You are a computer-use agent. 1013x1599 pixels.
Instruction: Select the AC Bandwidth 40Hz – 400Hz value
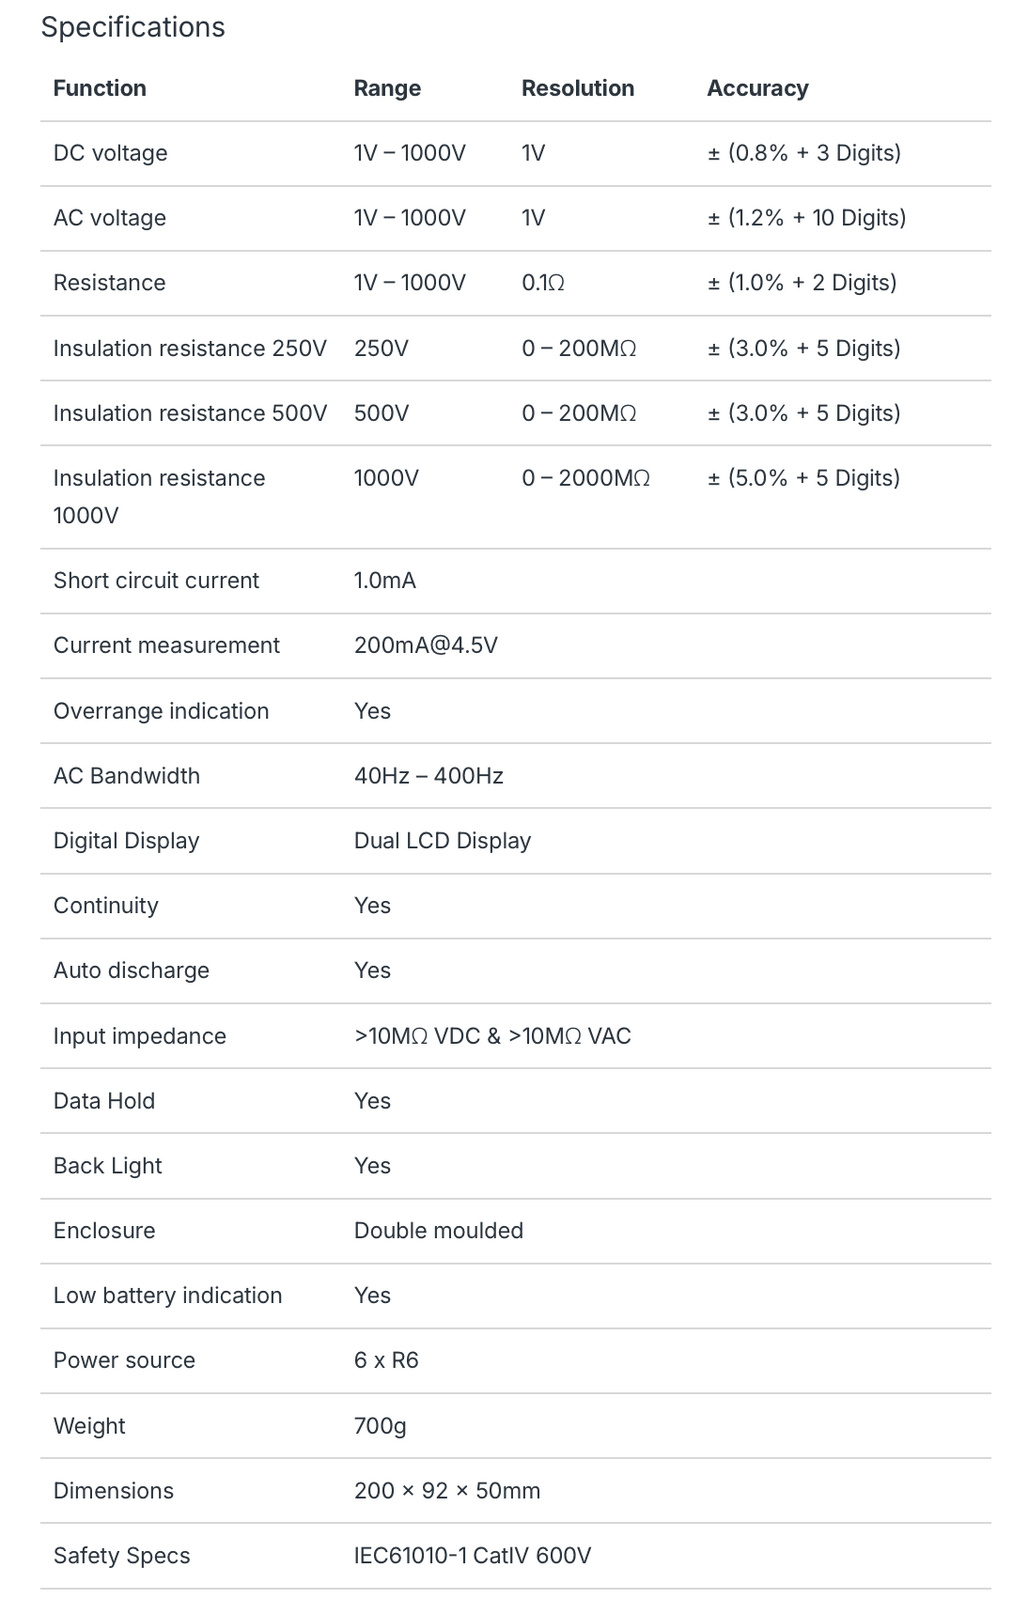pyautogui.click(x=429, y=776)
